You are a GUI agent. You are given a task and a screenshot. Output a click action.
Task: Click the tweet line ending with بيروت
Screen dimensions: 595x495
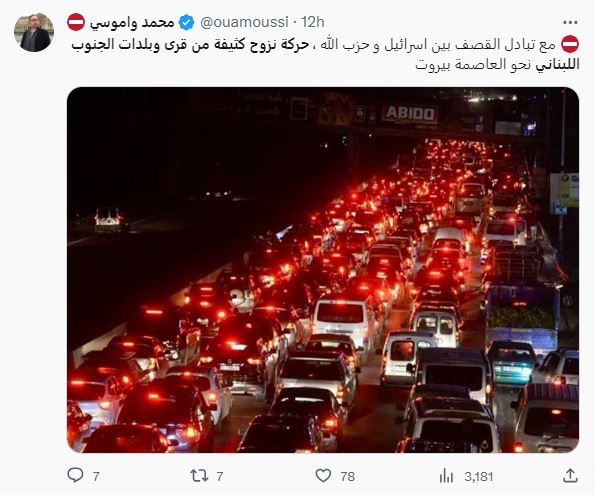pyautogui.click(x=497, y=65)
